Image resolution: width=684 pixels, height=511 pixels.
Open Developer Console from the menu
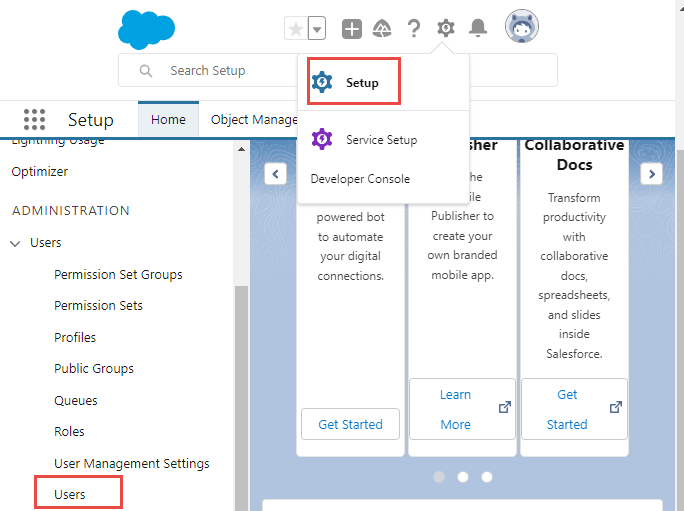click(x=360, y=179)
